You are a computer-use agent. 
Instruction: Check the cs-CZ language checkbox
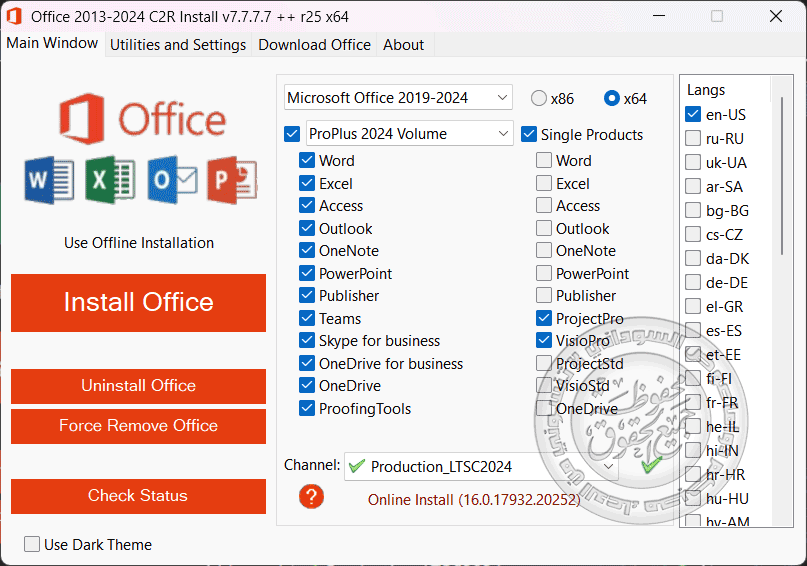point(693,234)
